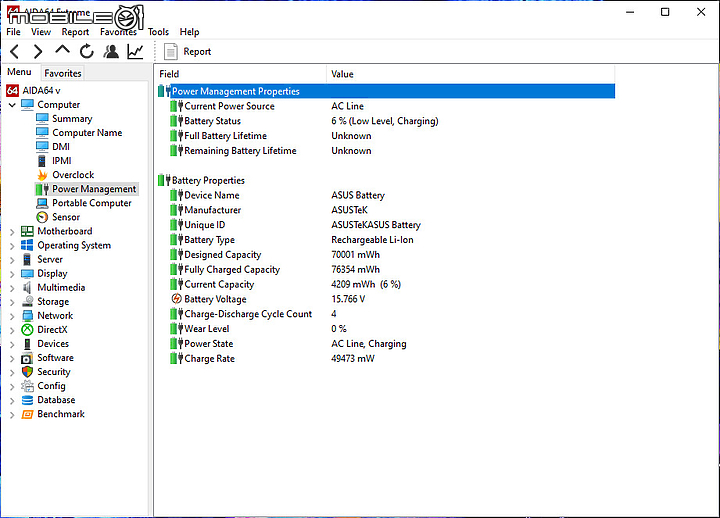720x518 pixels.
Task: Select the Database icon
Action: click(x=28, y=400)
